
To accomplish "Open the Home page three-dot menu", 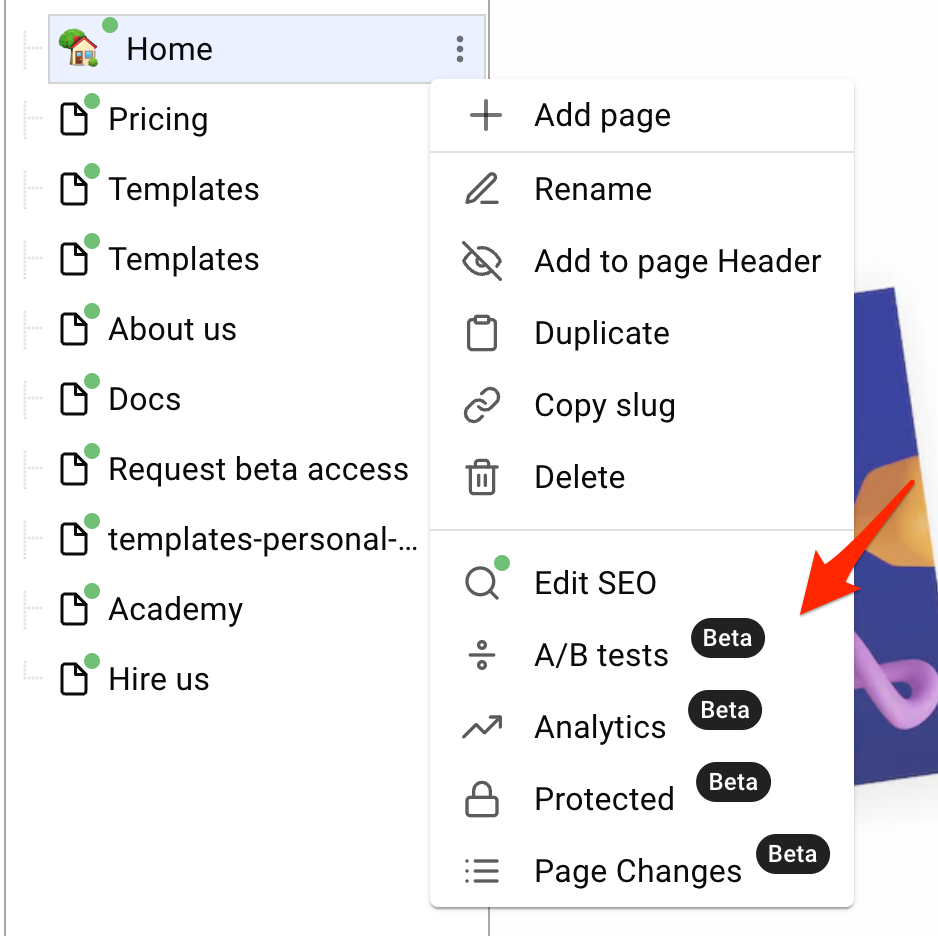I will 459,49.
